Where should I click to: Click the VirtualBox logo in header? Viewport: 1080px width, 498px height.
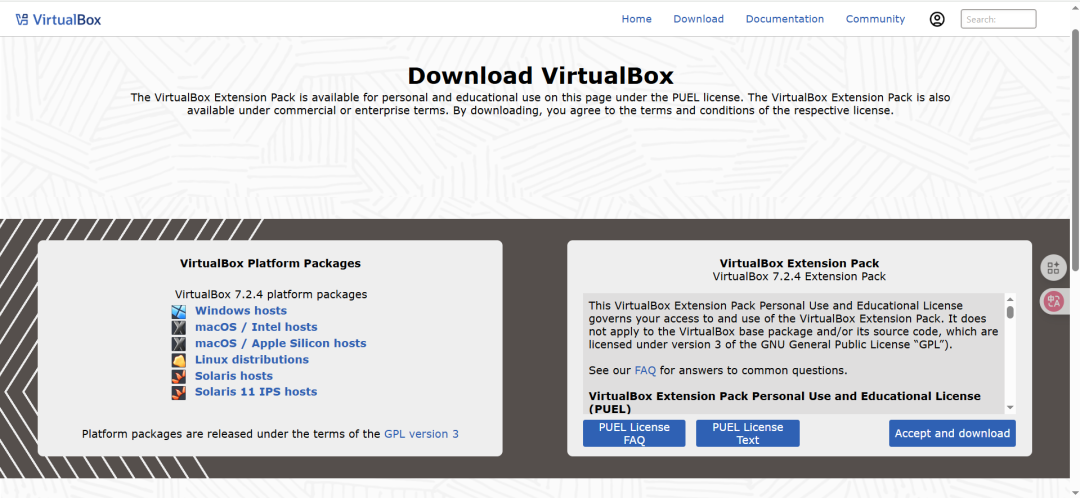tap(58, 19)
